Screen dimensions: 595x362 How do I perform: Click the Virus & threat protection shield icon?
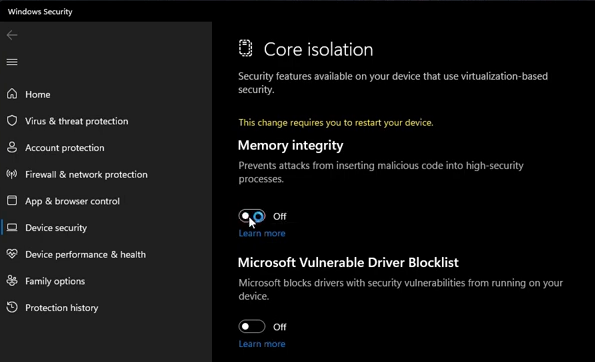12,121
